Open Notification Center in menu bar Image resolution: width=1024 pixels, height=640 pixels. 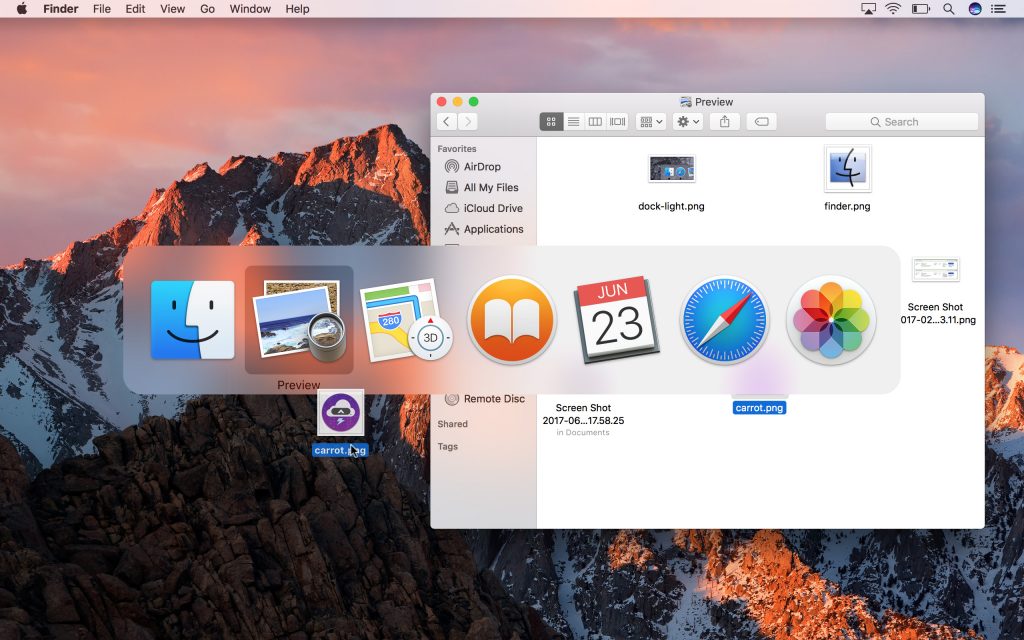point(998,9)
